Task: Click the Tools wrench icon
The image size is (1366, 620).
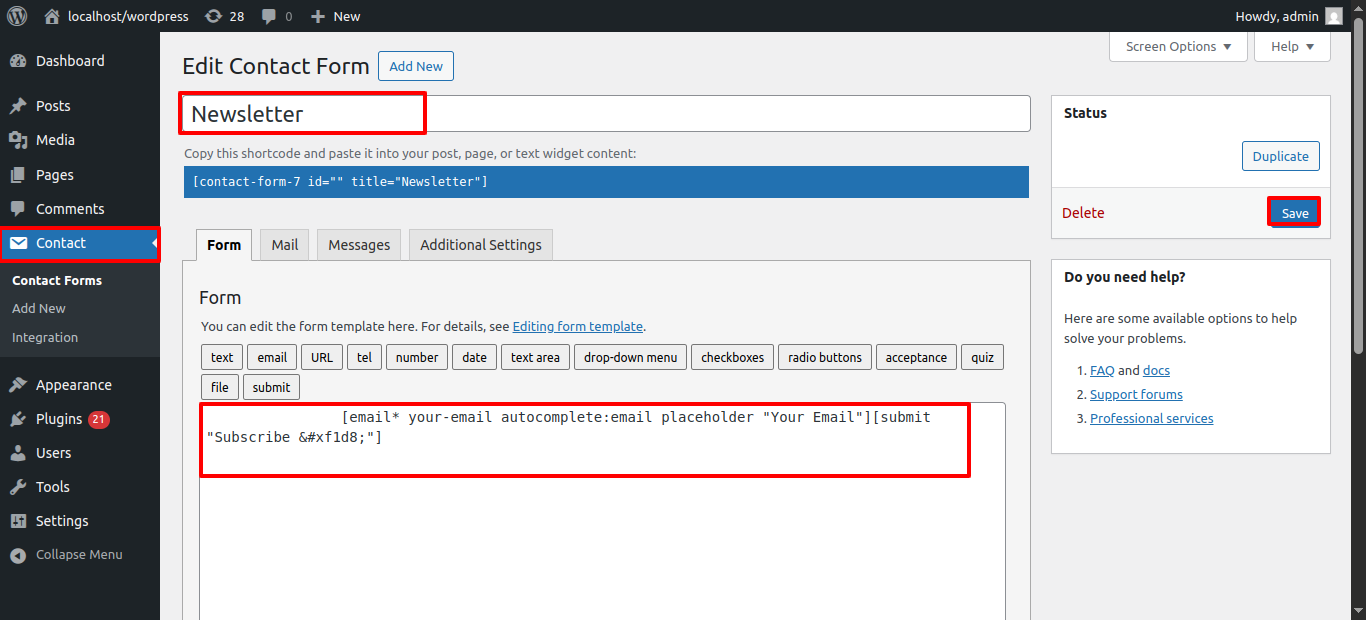Action: tap(18, 487)
